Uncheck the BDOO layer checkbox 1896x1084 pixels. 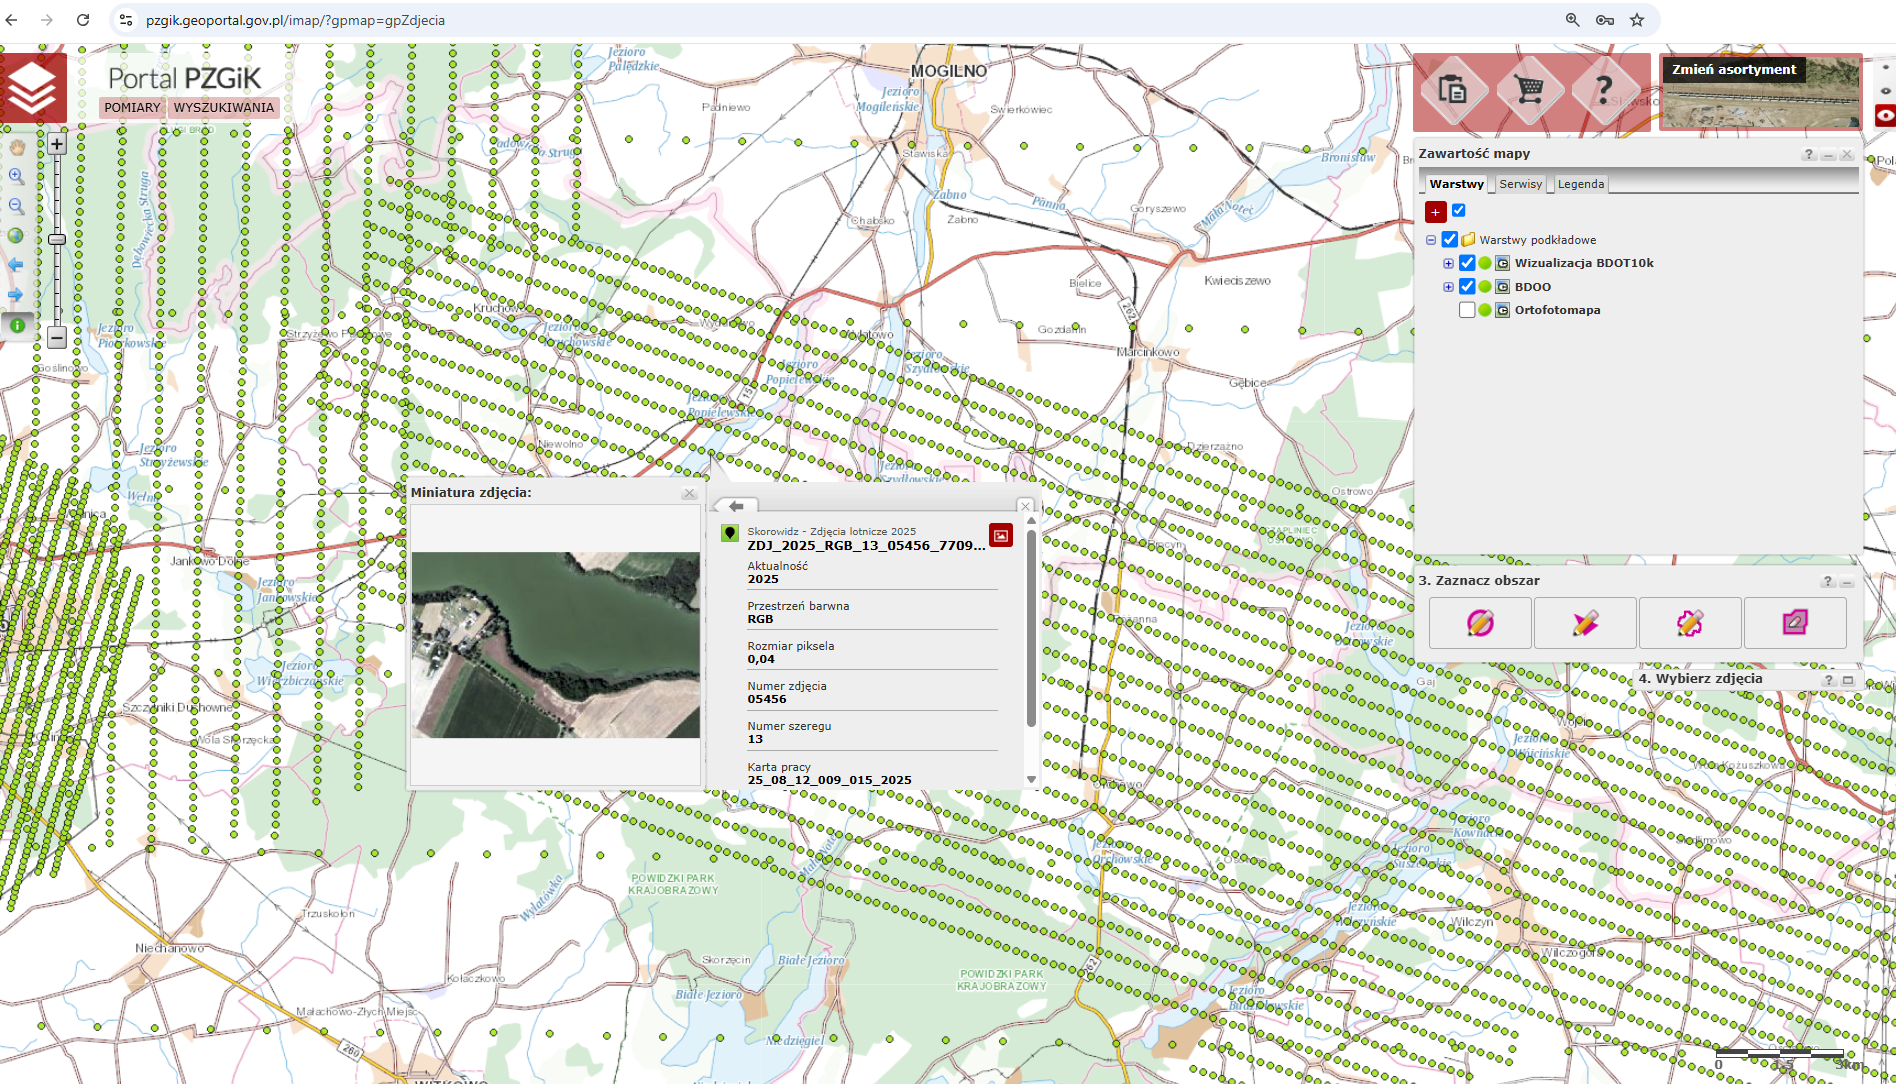tap(1467, 287)
